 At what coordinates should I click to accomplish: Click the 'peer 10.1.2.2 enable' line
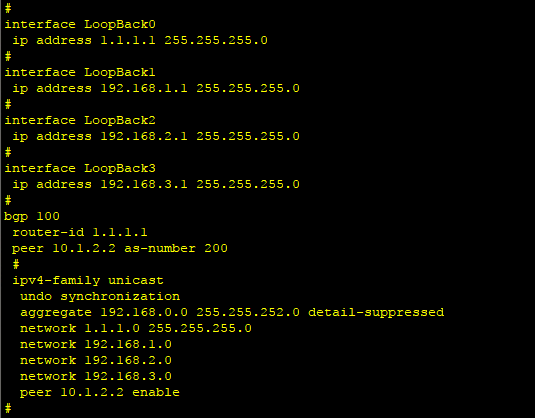coord(100,392)
